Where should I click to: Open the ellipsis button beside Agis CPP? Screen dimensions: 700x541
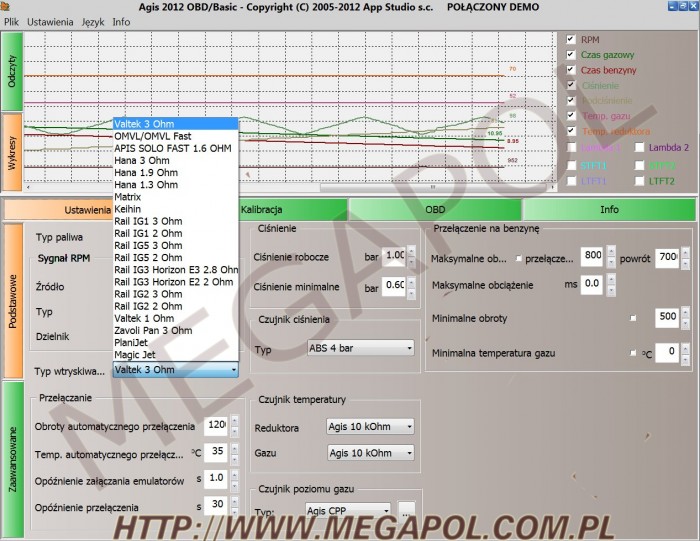407,510
